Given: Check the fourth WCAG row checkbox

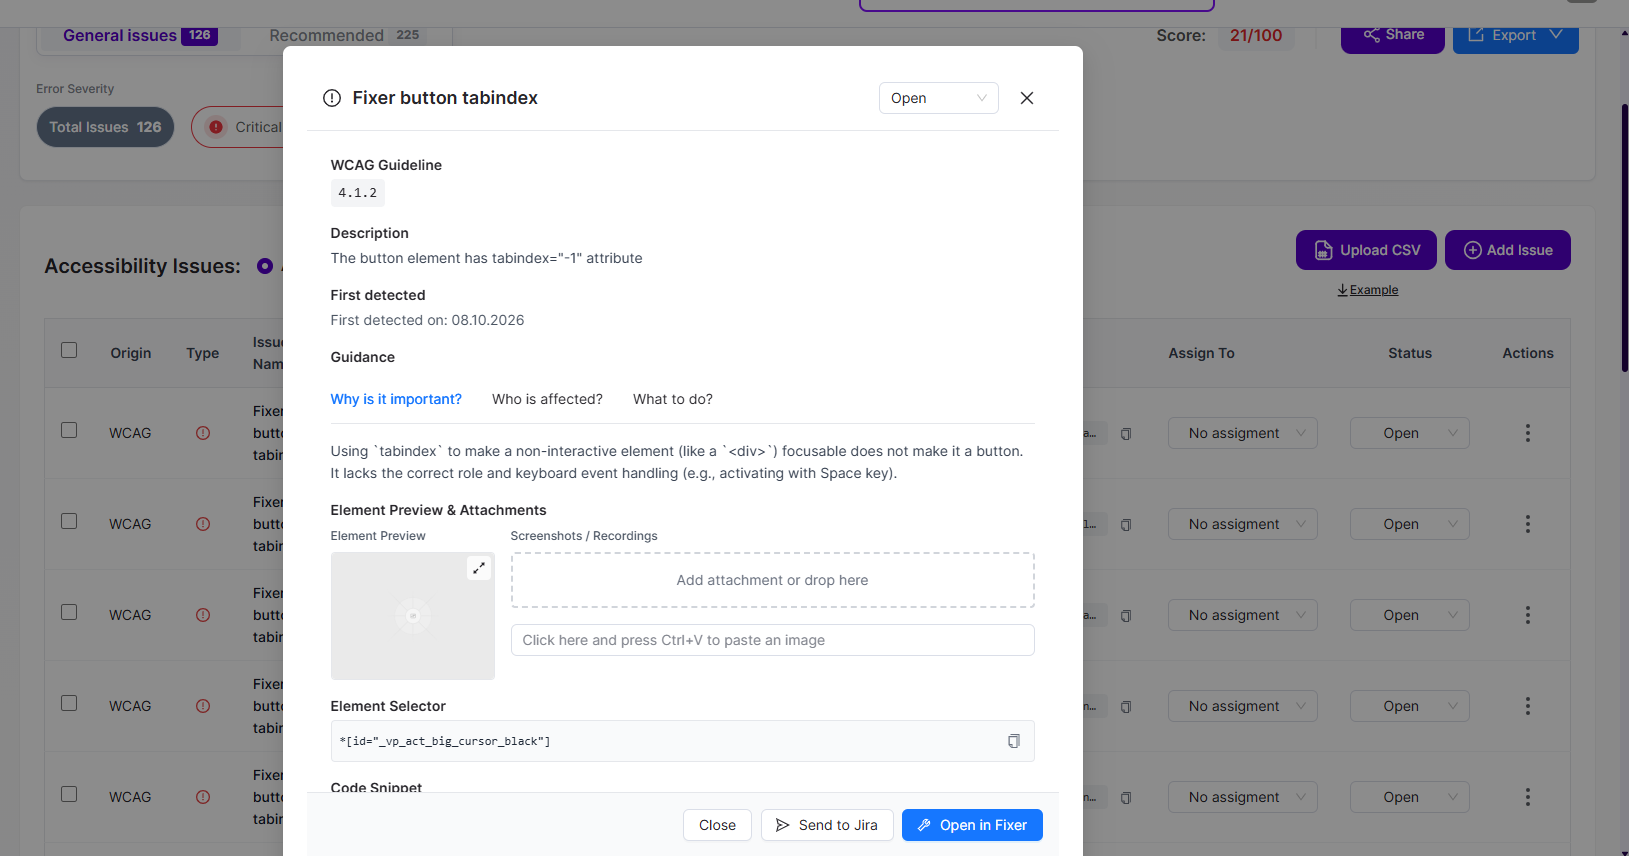Looking at the screenshot, I should coord(69,703).
